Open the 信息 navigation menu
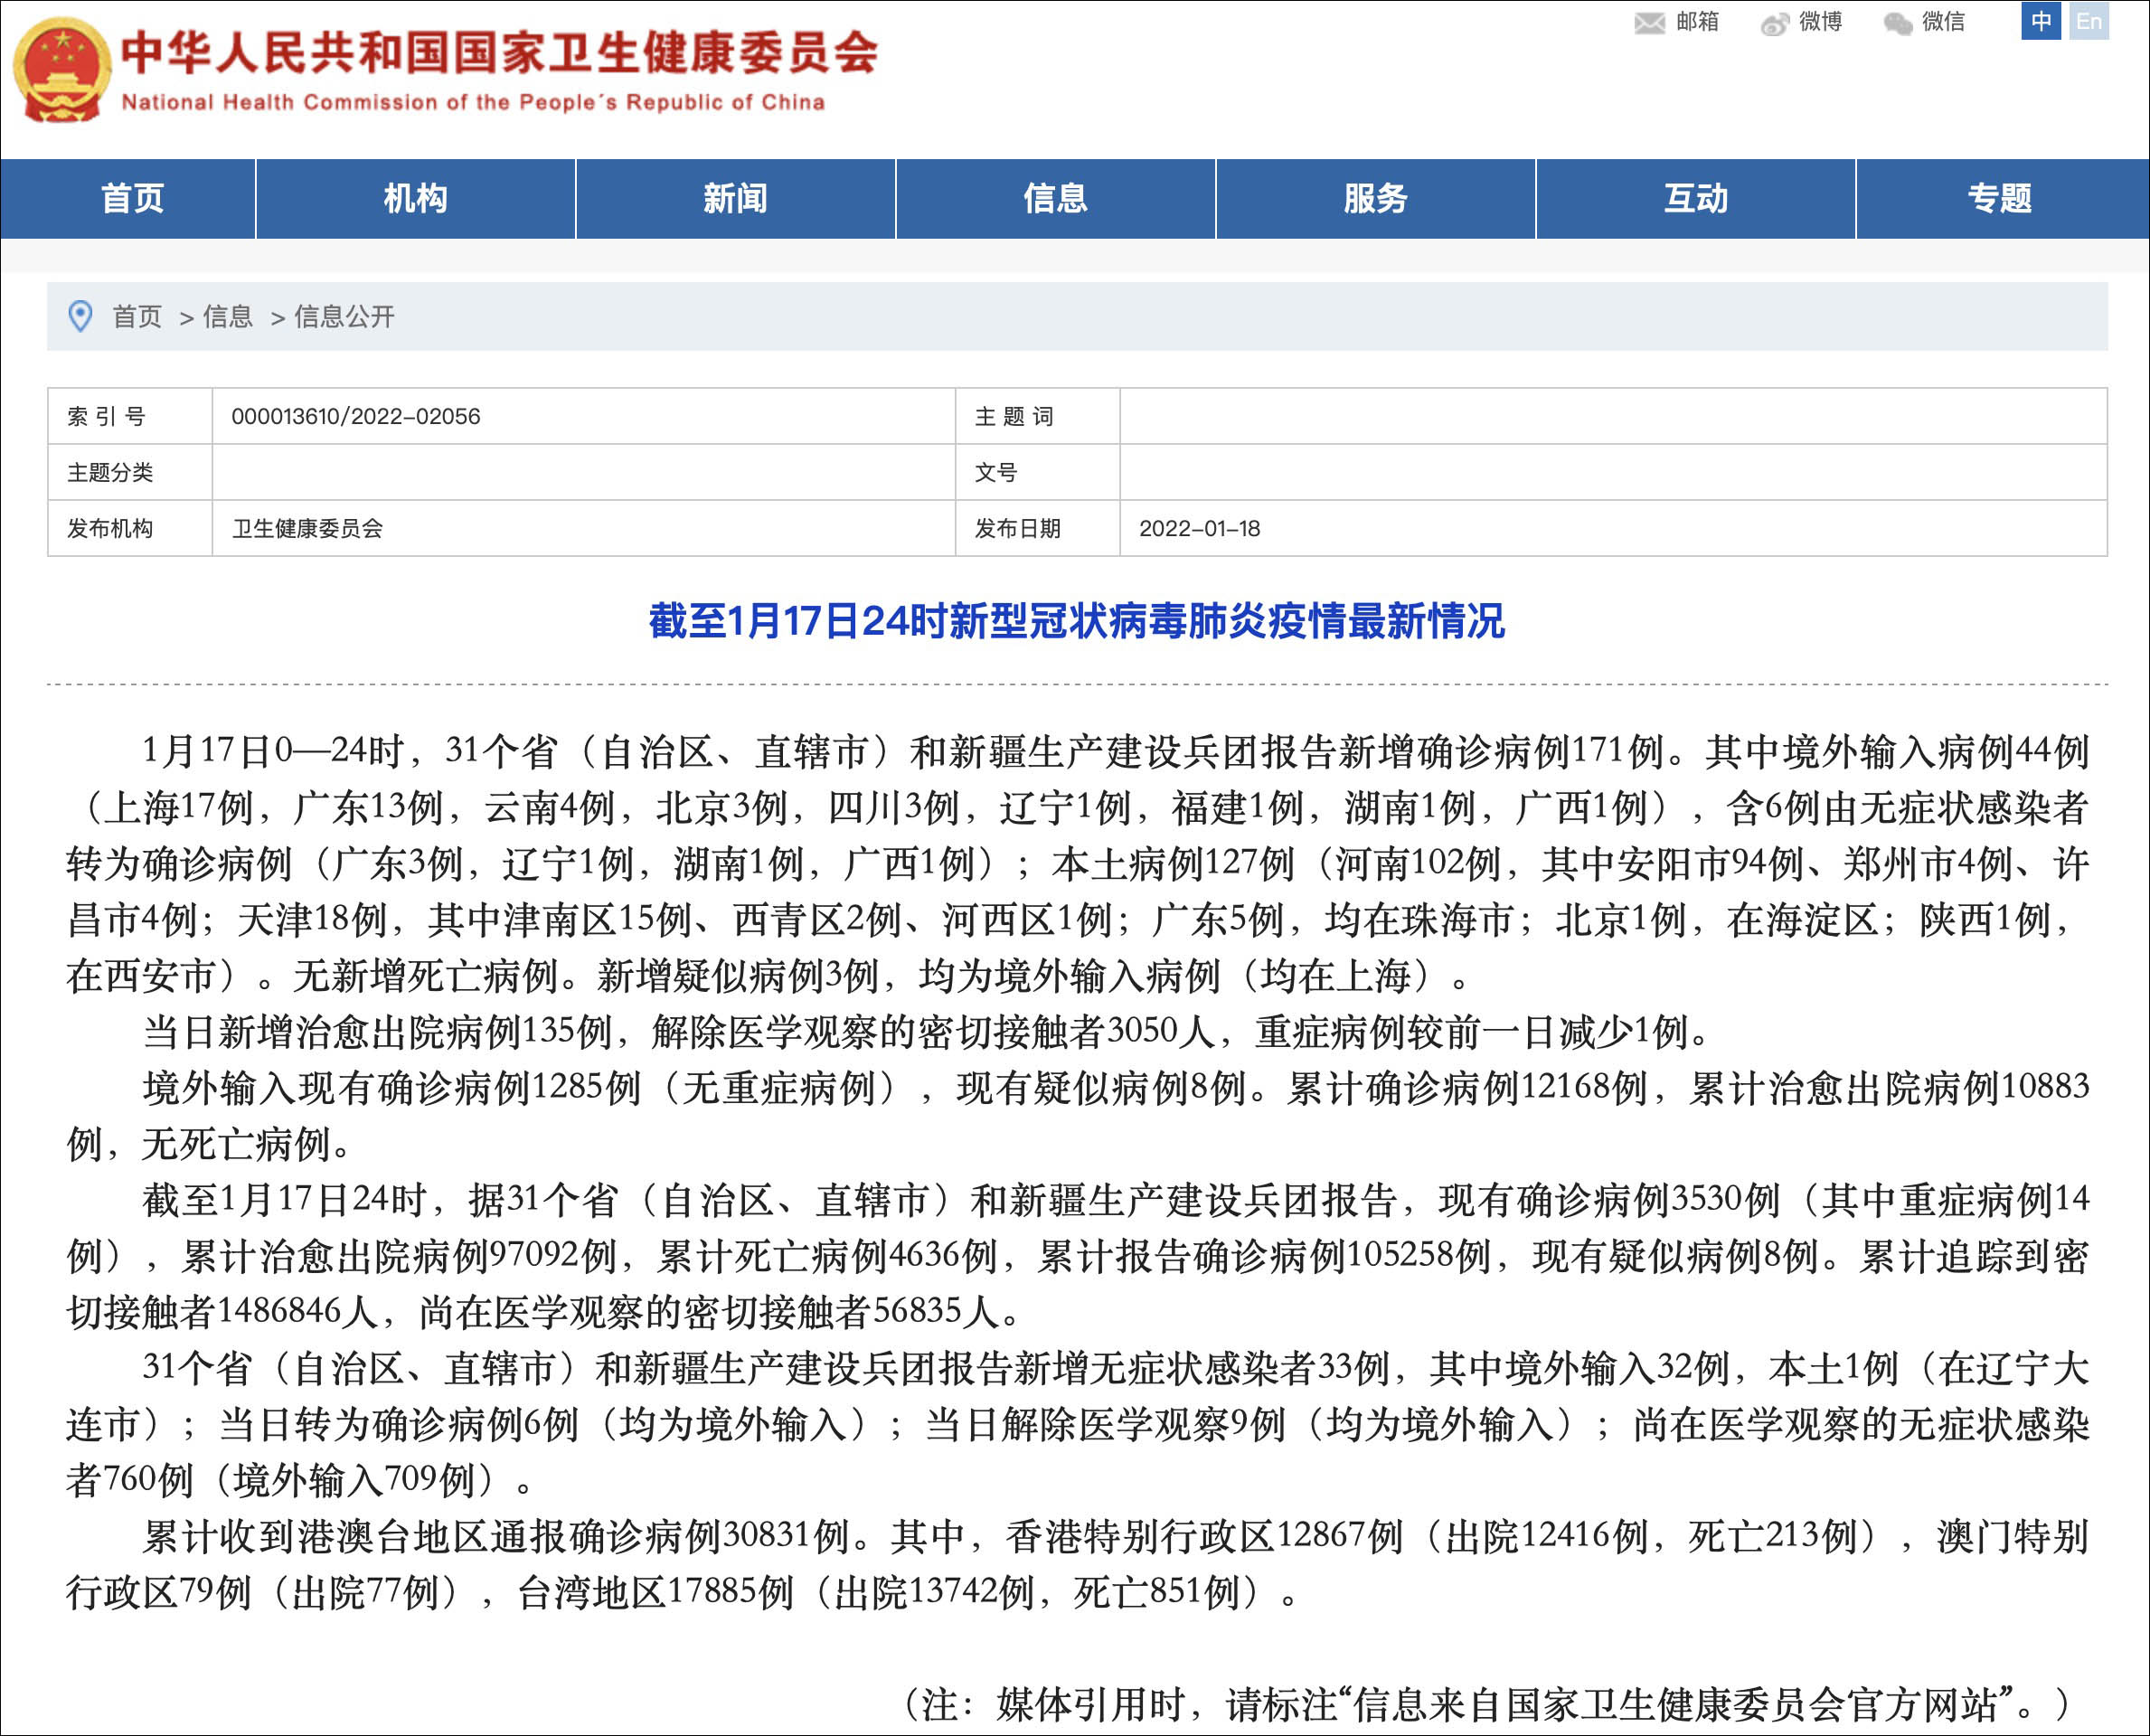 pyautogui.click(x=1055, y=199)
